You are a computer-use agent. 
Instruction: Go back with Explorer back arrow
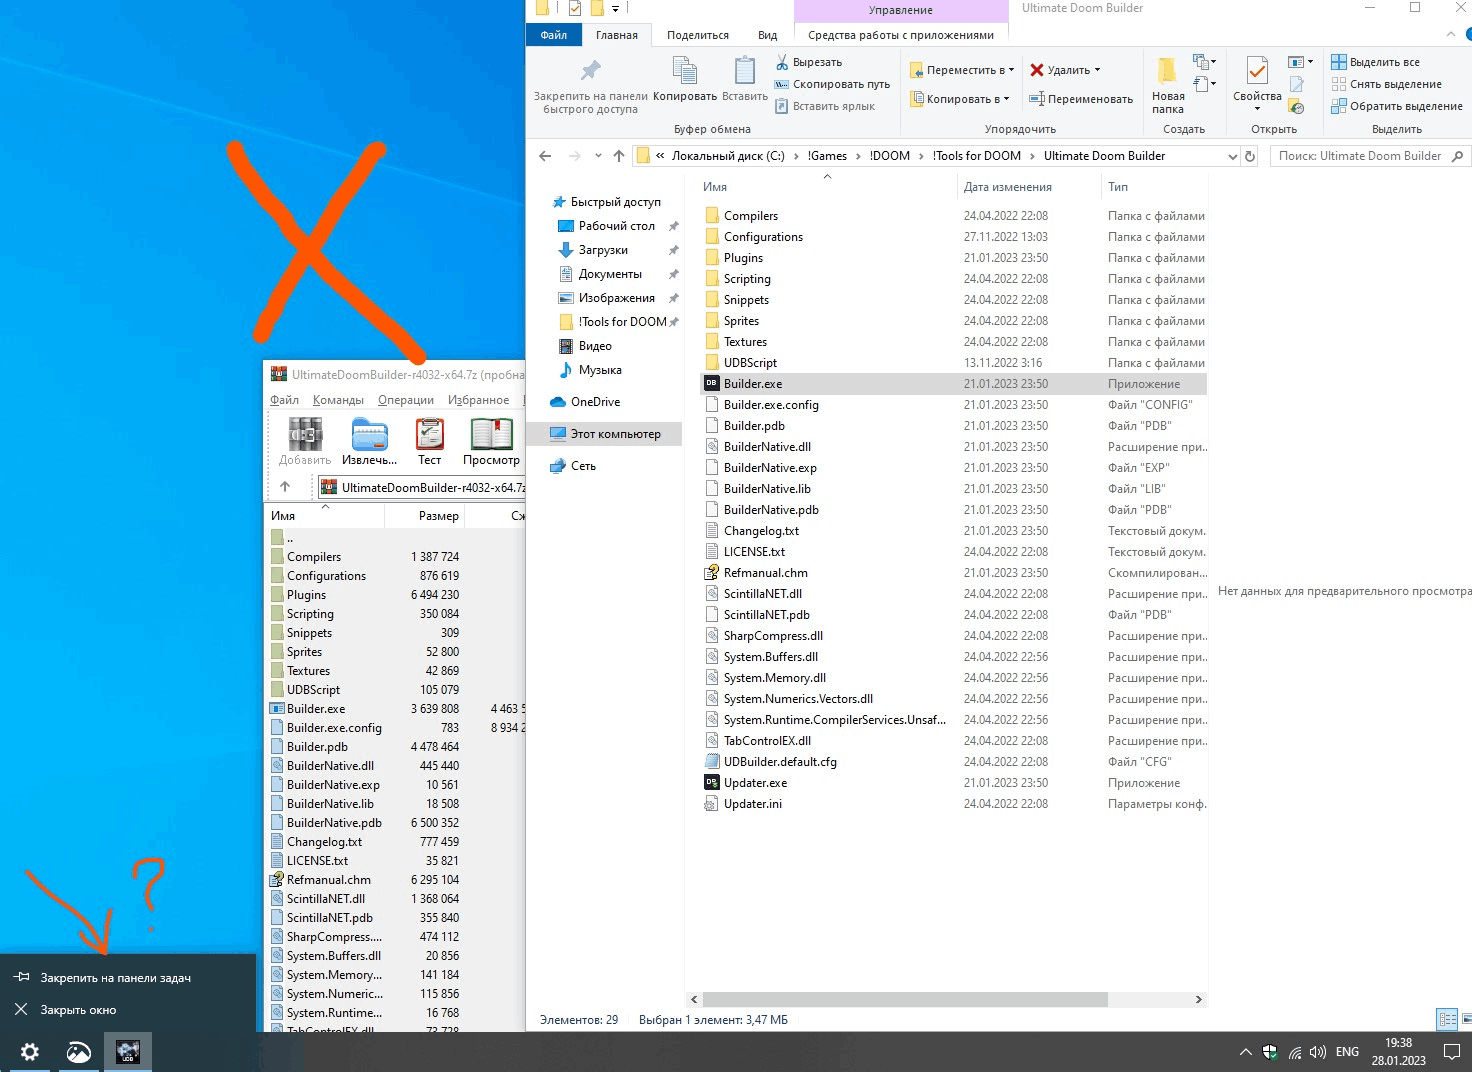[545, 156]
